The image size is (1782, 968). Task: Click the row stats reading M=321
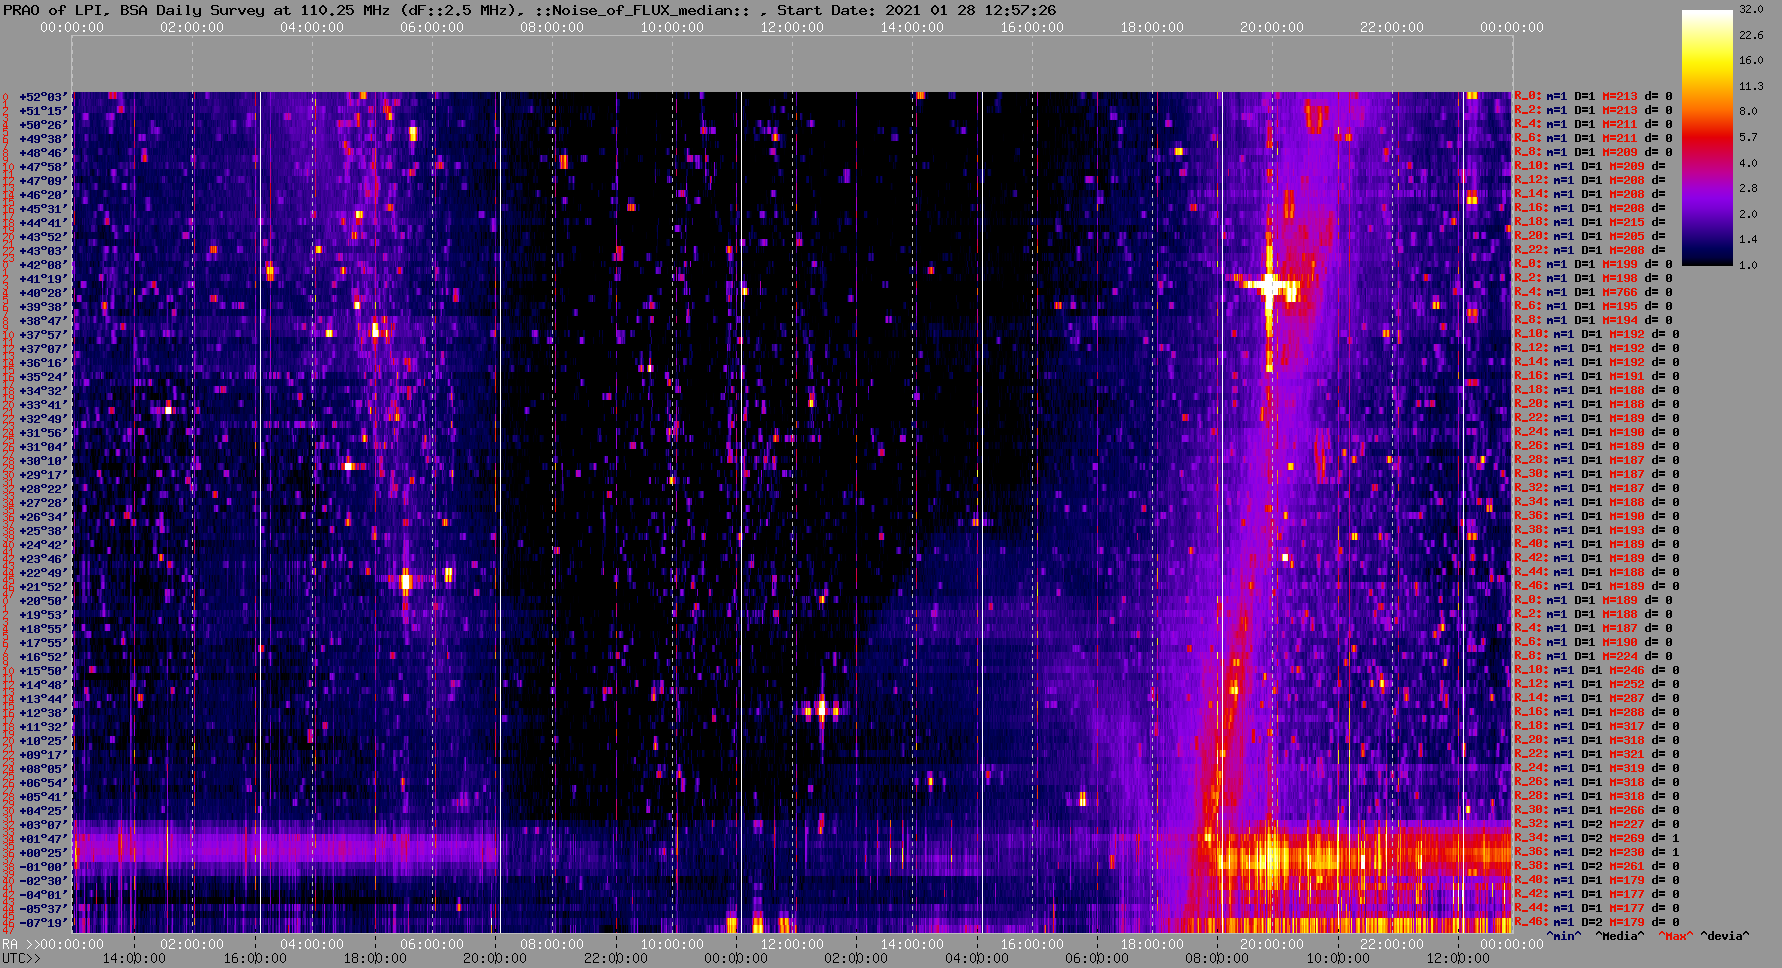(1596, 755)
